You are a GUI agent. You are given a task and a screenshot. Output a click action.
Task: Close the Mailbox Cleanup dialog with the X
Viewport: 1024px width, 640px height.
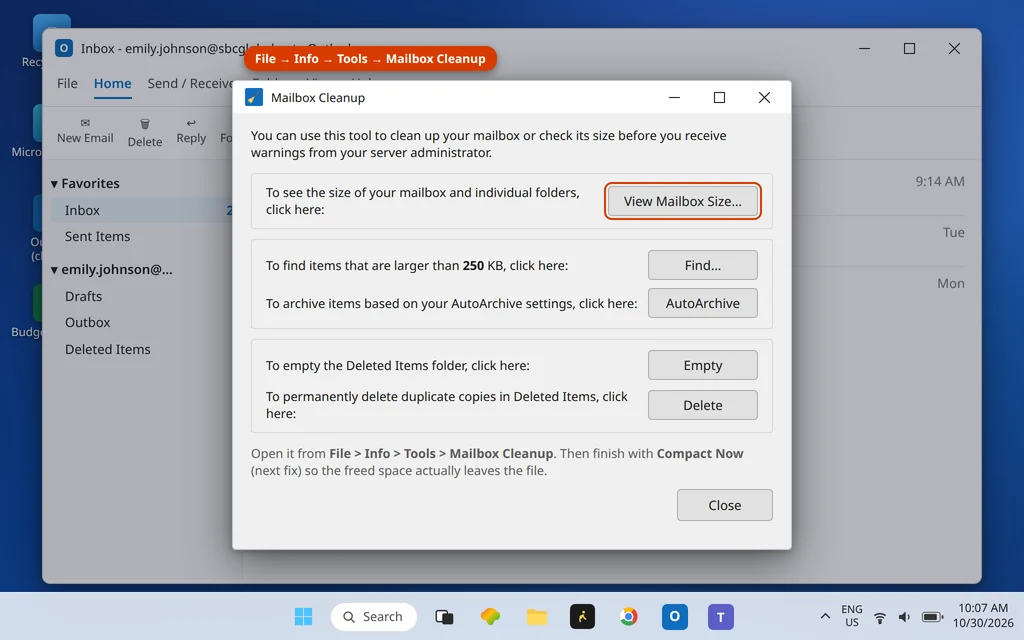tap(764, 97)
